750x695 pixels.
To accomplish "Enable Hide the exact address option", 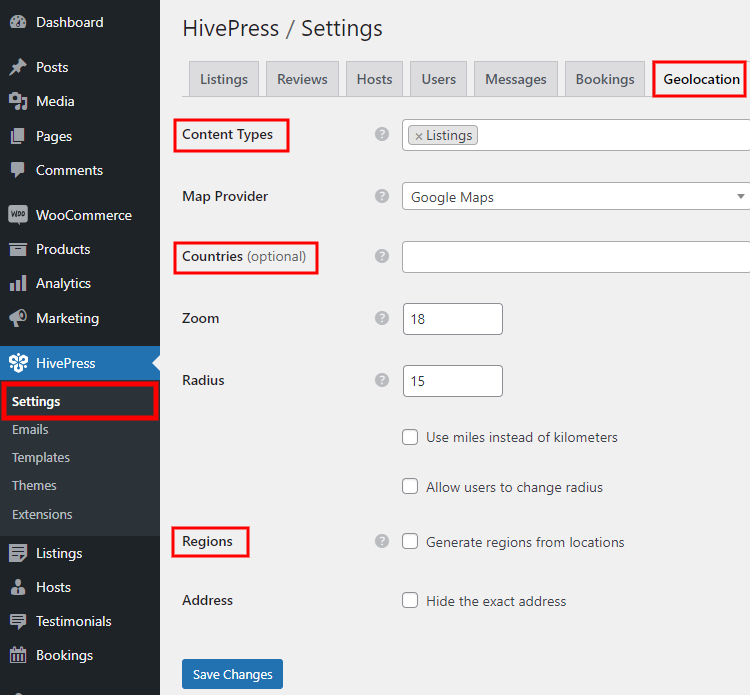I will click(x=410, y=600).
